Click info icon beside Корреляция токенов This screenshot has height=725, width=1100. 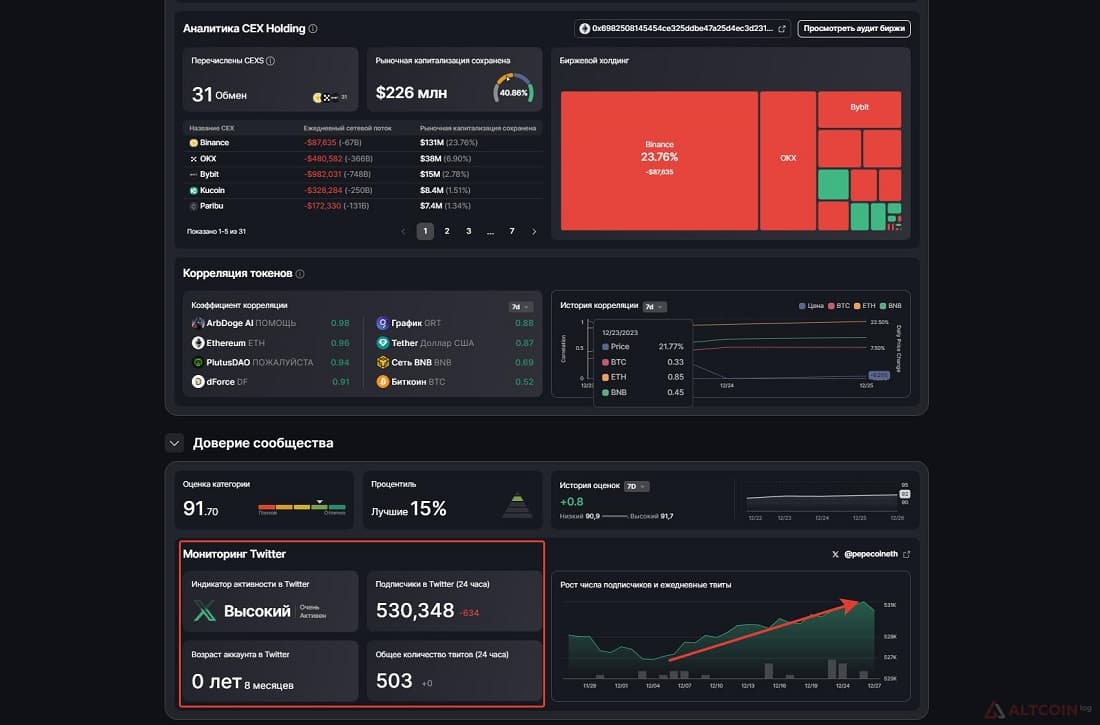[x=300, y=274]
